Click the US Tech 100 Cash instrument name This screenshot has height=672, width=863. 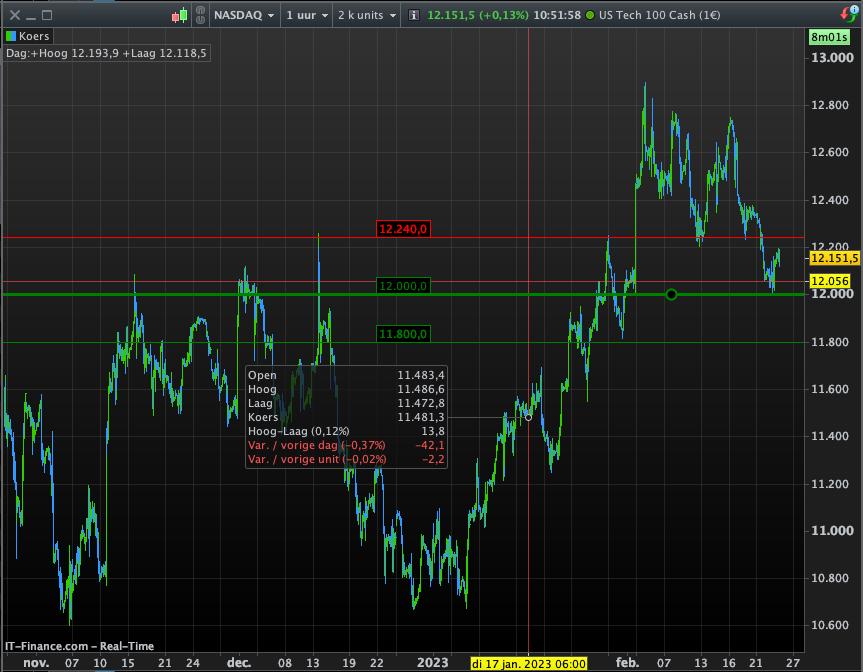659,15
